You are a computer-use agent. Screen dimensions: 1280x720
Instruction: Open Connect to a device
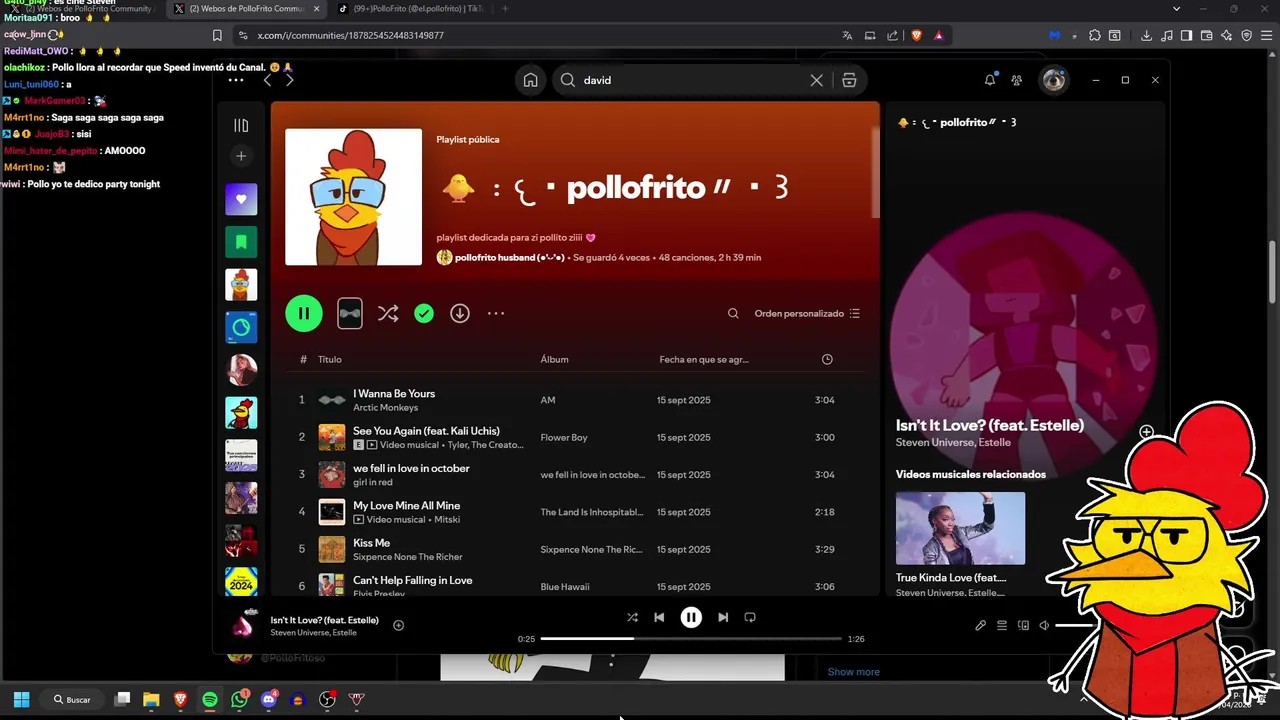(x=1023, y=625)
